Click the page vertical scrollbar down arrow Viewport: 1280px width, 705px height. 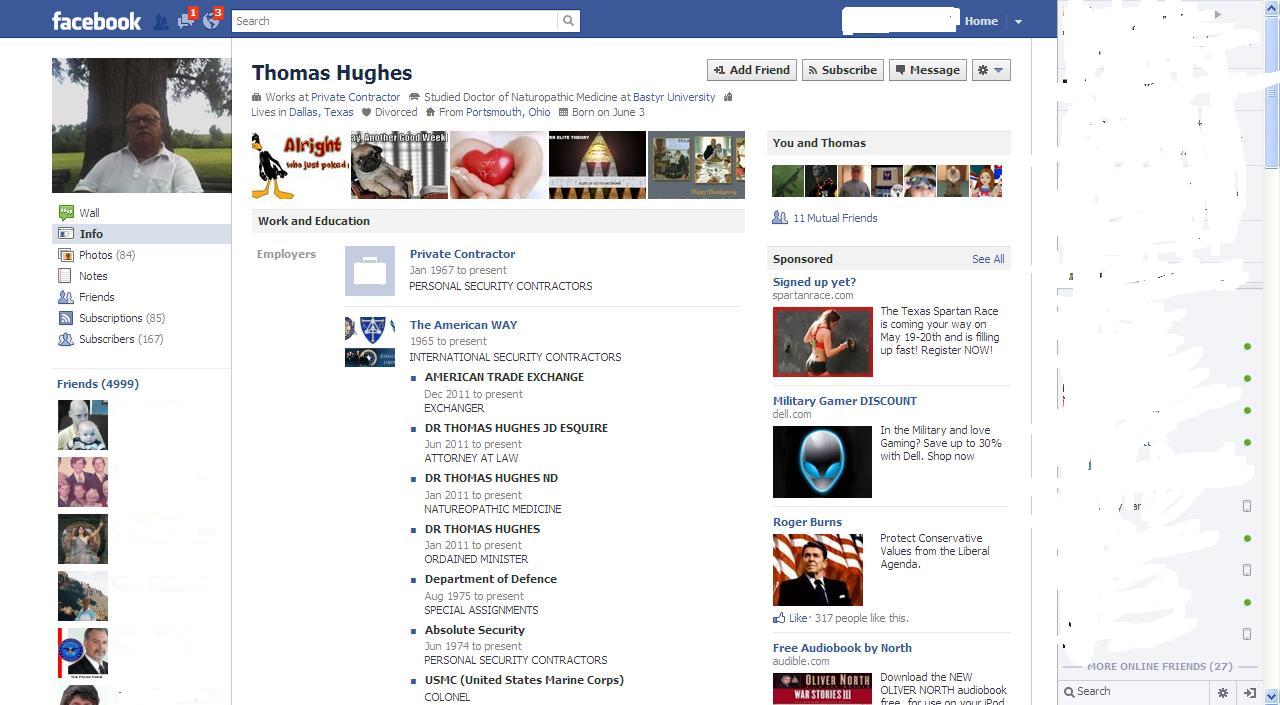coord(1272,696)
